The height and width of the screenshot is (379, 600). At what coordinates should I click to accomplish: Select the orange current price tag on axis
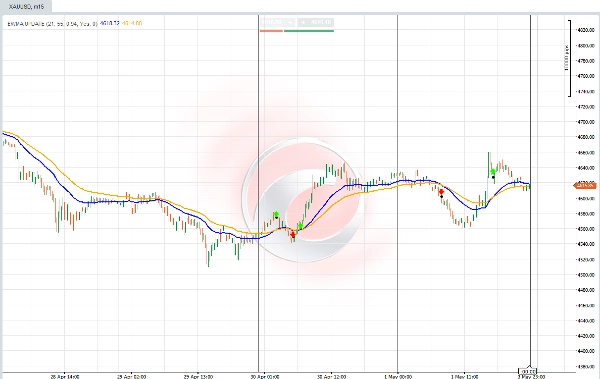[x=585, y=186]
